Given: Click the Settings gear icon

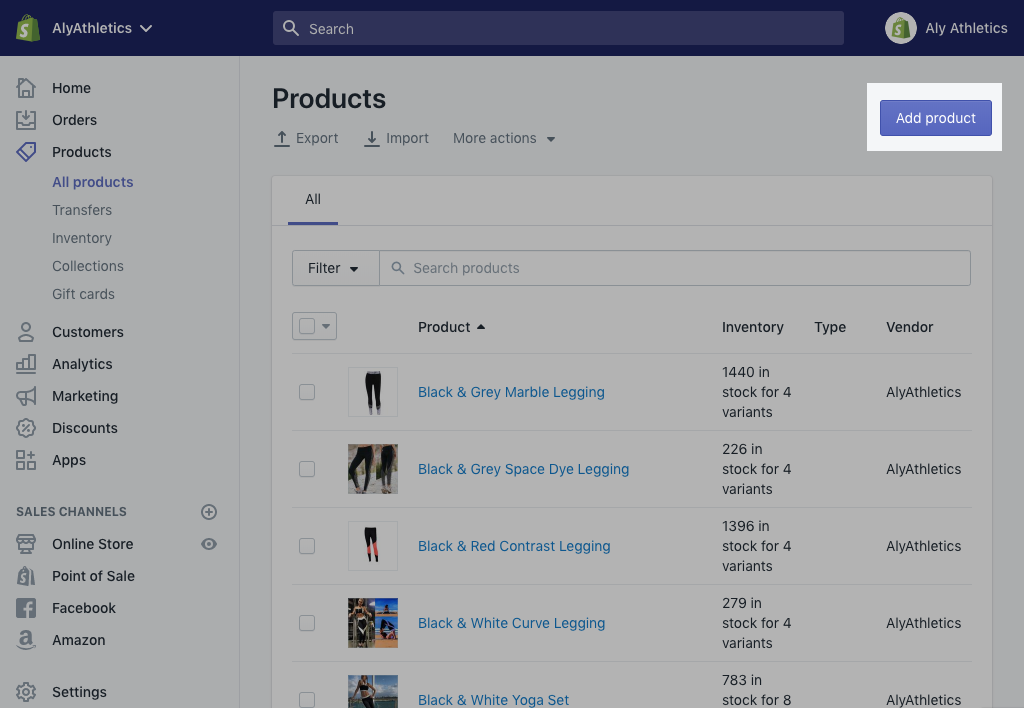Looking at the screenshot, I should point(28,692).
